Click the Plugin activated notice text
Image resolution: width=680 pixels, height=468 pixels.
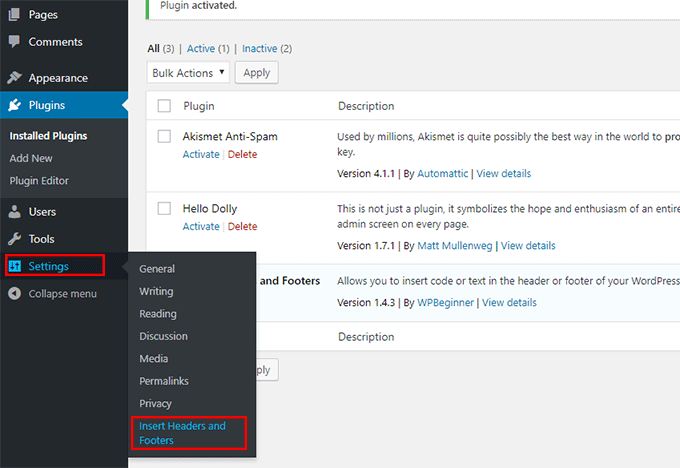(199, 6)
